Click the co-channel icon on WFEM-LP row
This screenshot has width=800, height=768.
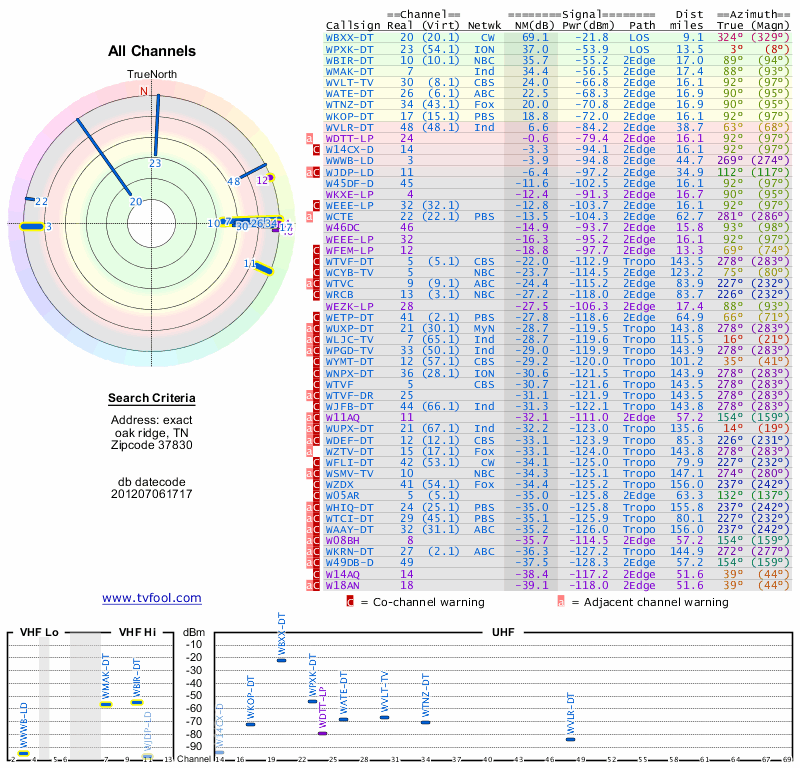pos(316,250)
